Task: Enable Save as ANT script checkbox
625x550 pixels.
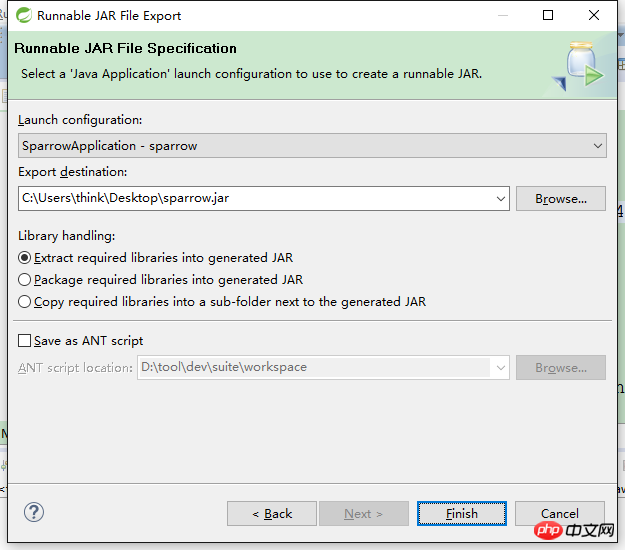Action: tap(24, 341)
